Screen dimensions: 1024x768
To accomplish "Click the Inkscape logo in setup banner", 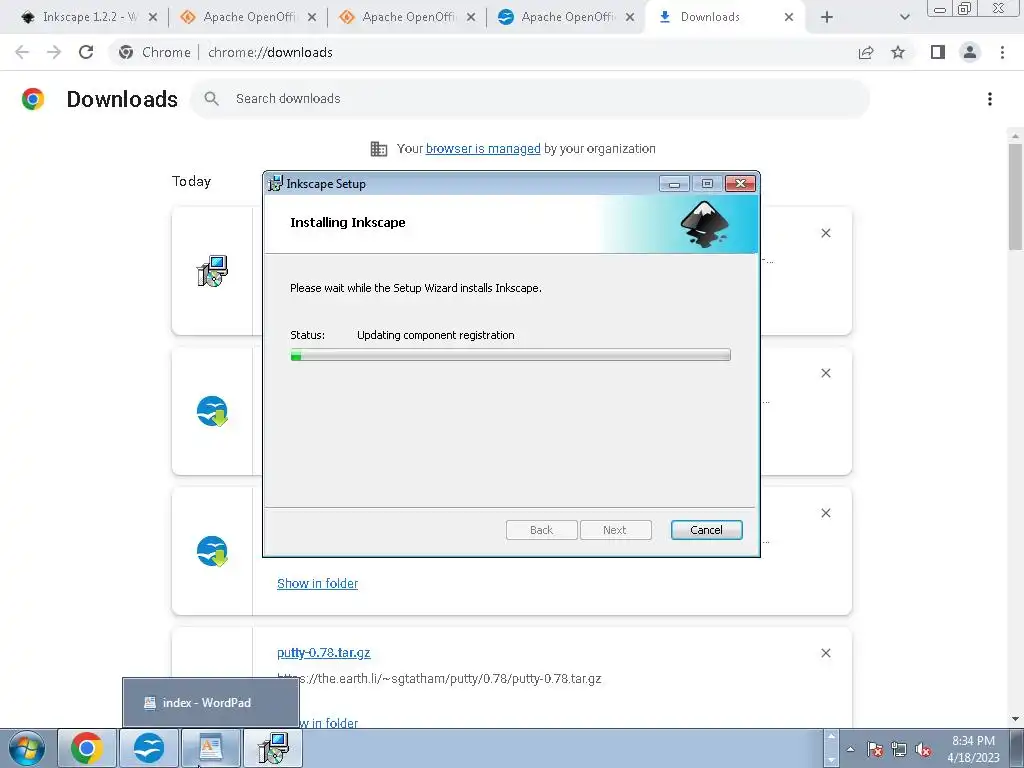I will tap(704, 224).
